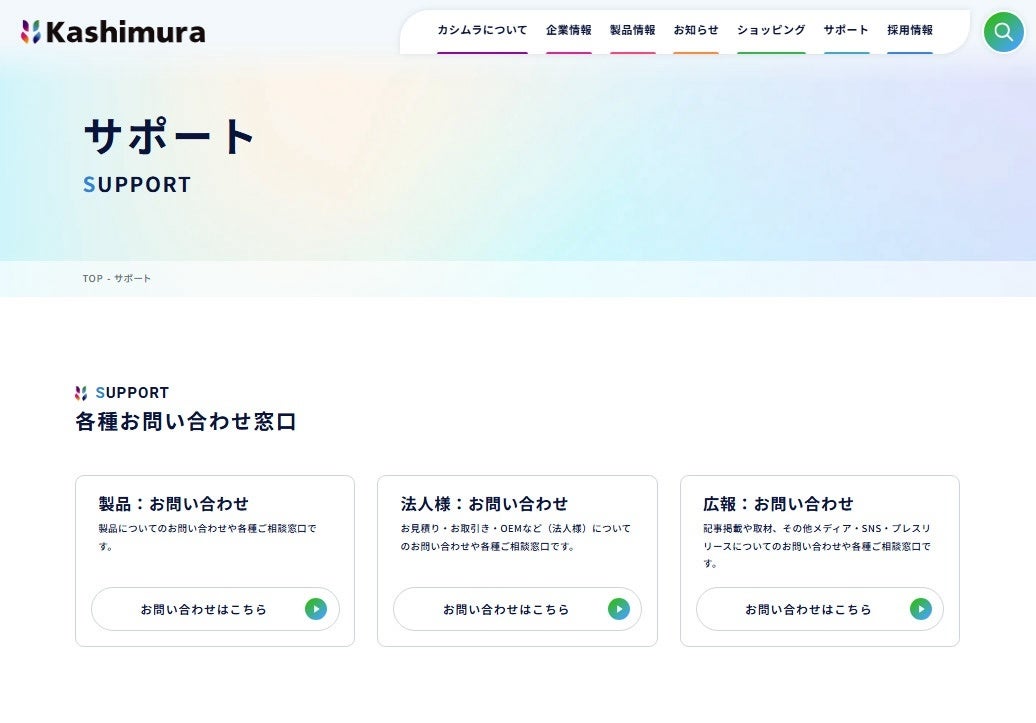This screenshot has width=1036, height=723.
Task: Click arrow icon in 製品 inquiry button
Action: pos(316,609)
